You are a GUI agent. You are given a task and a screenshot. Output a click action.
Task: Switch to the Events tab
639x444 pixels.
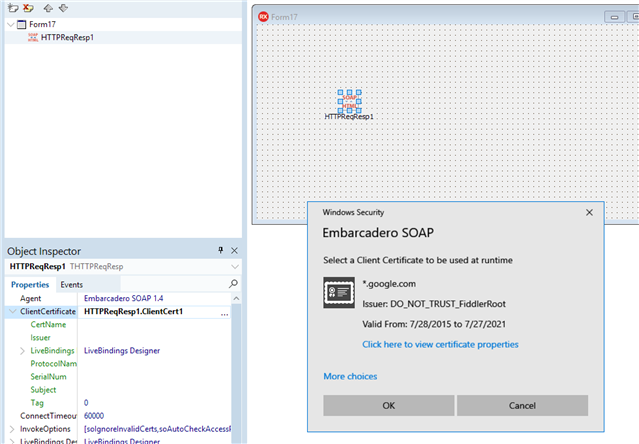[71, 284]
